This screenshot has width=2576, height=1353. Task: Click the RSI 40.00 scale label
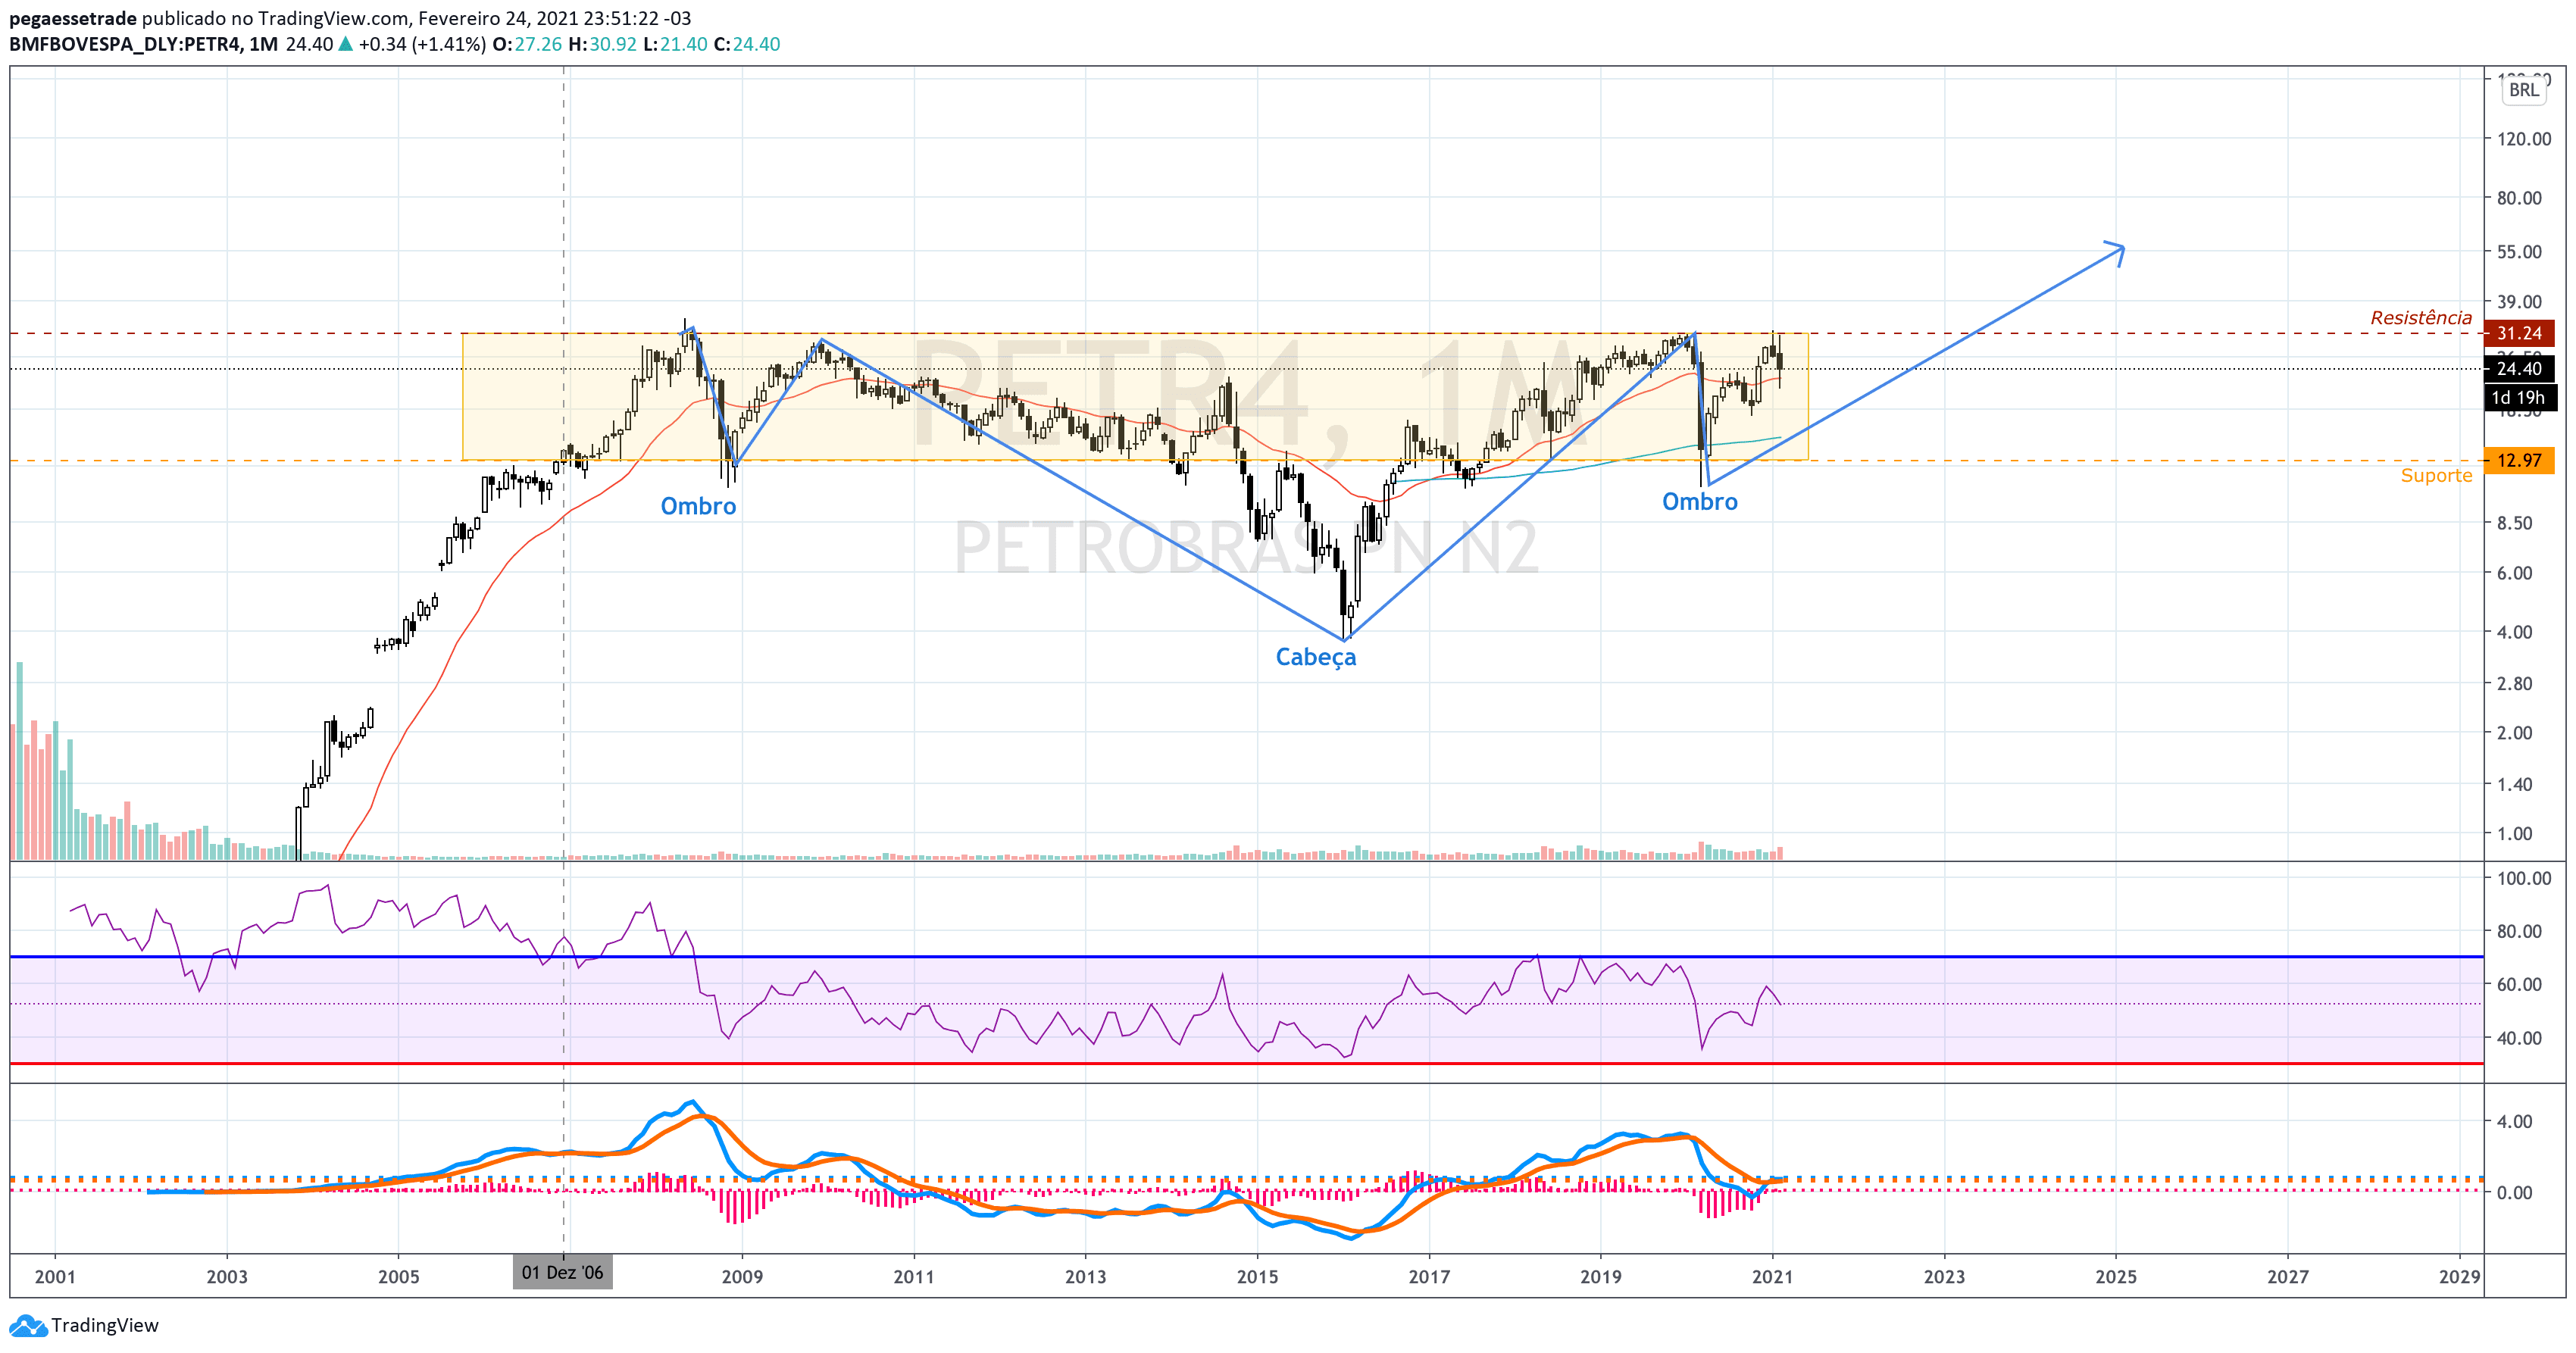point(2519,1038)
